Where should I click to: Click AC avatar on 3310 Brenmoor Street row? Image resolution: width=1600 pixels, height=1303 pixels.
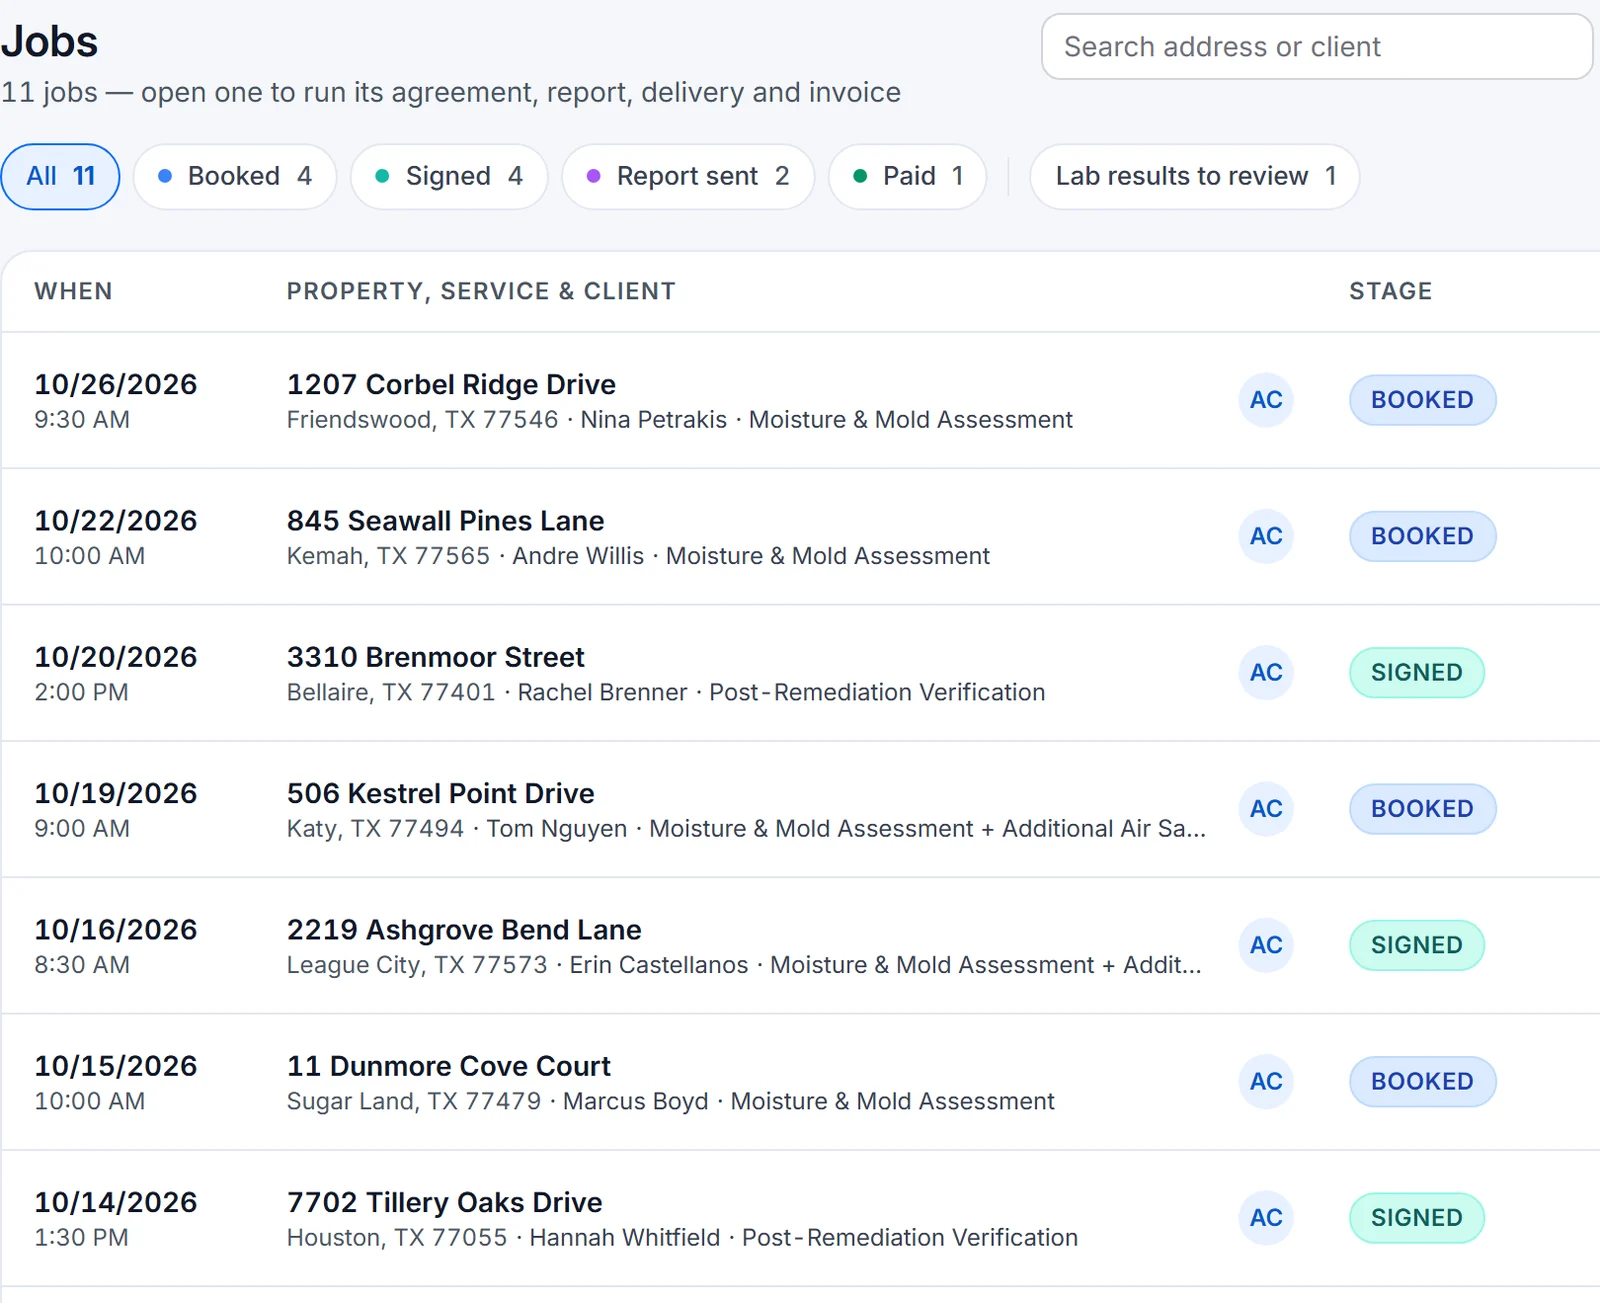click(1266, 673)
